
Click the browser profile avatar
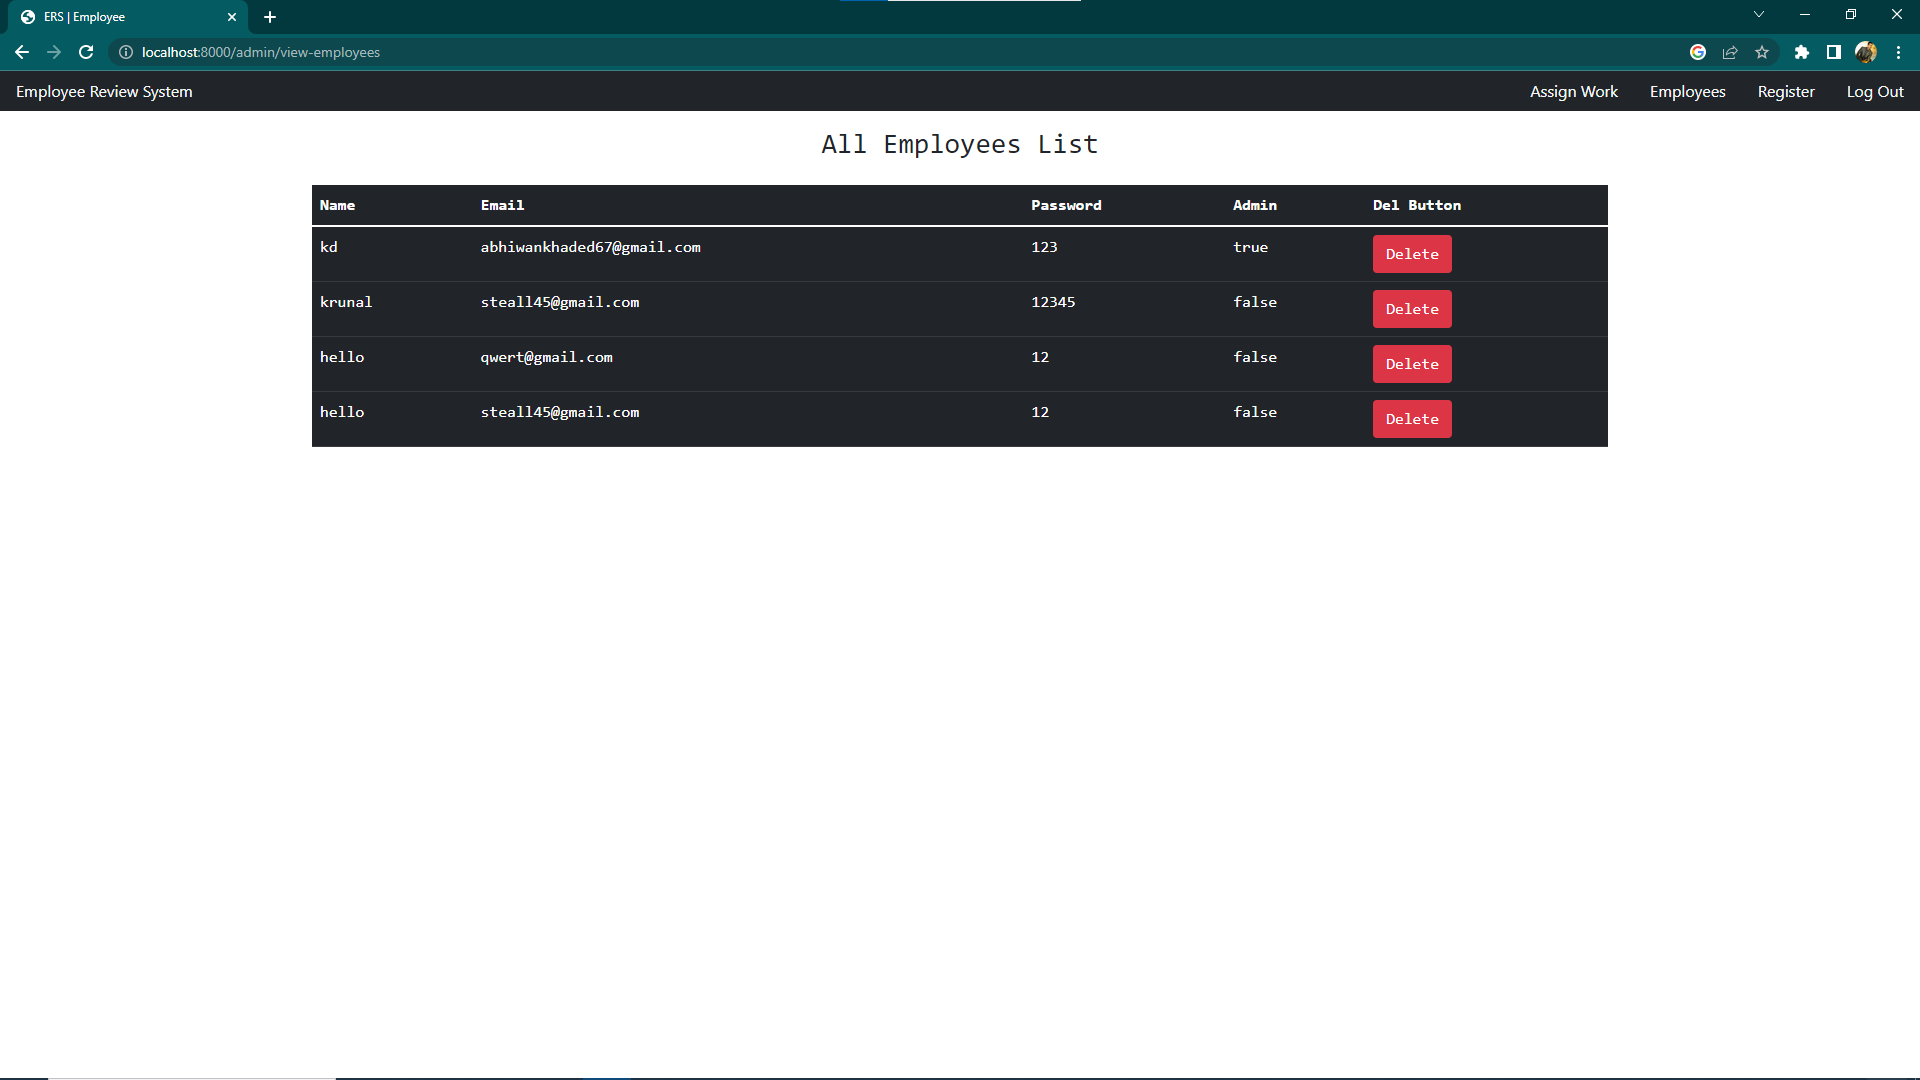coord(1866,52)
